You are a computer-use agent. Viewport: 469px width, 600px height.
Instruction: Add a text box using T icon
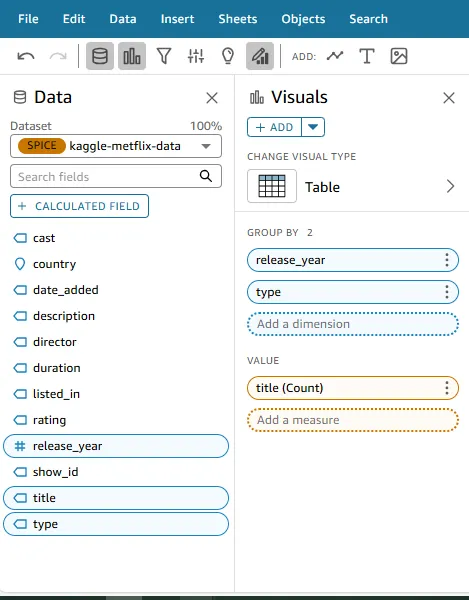click(x=366, y=56)
